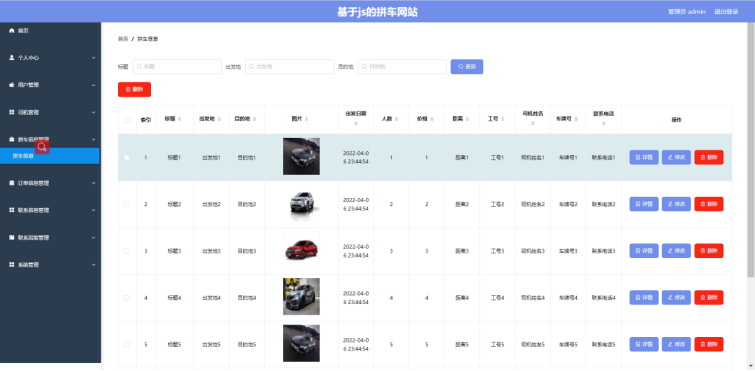The width and height of the screenshot is (755, 371).
Task: Click the 司机管理 grid icon
Action: [x=12, y=112]
